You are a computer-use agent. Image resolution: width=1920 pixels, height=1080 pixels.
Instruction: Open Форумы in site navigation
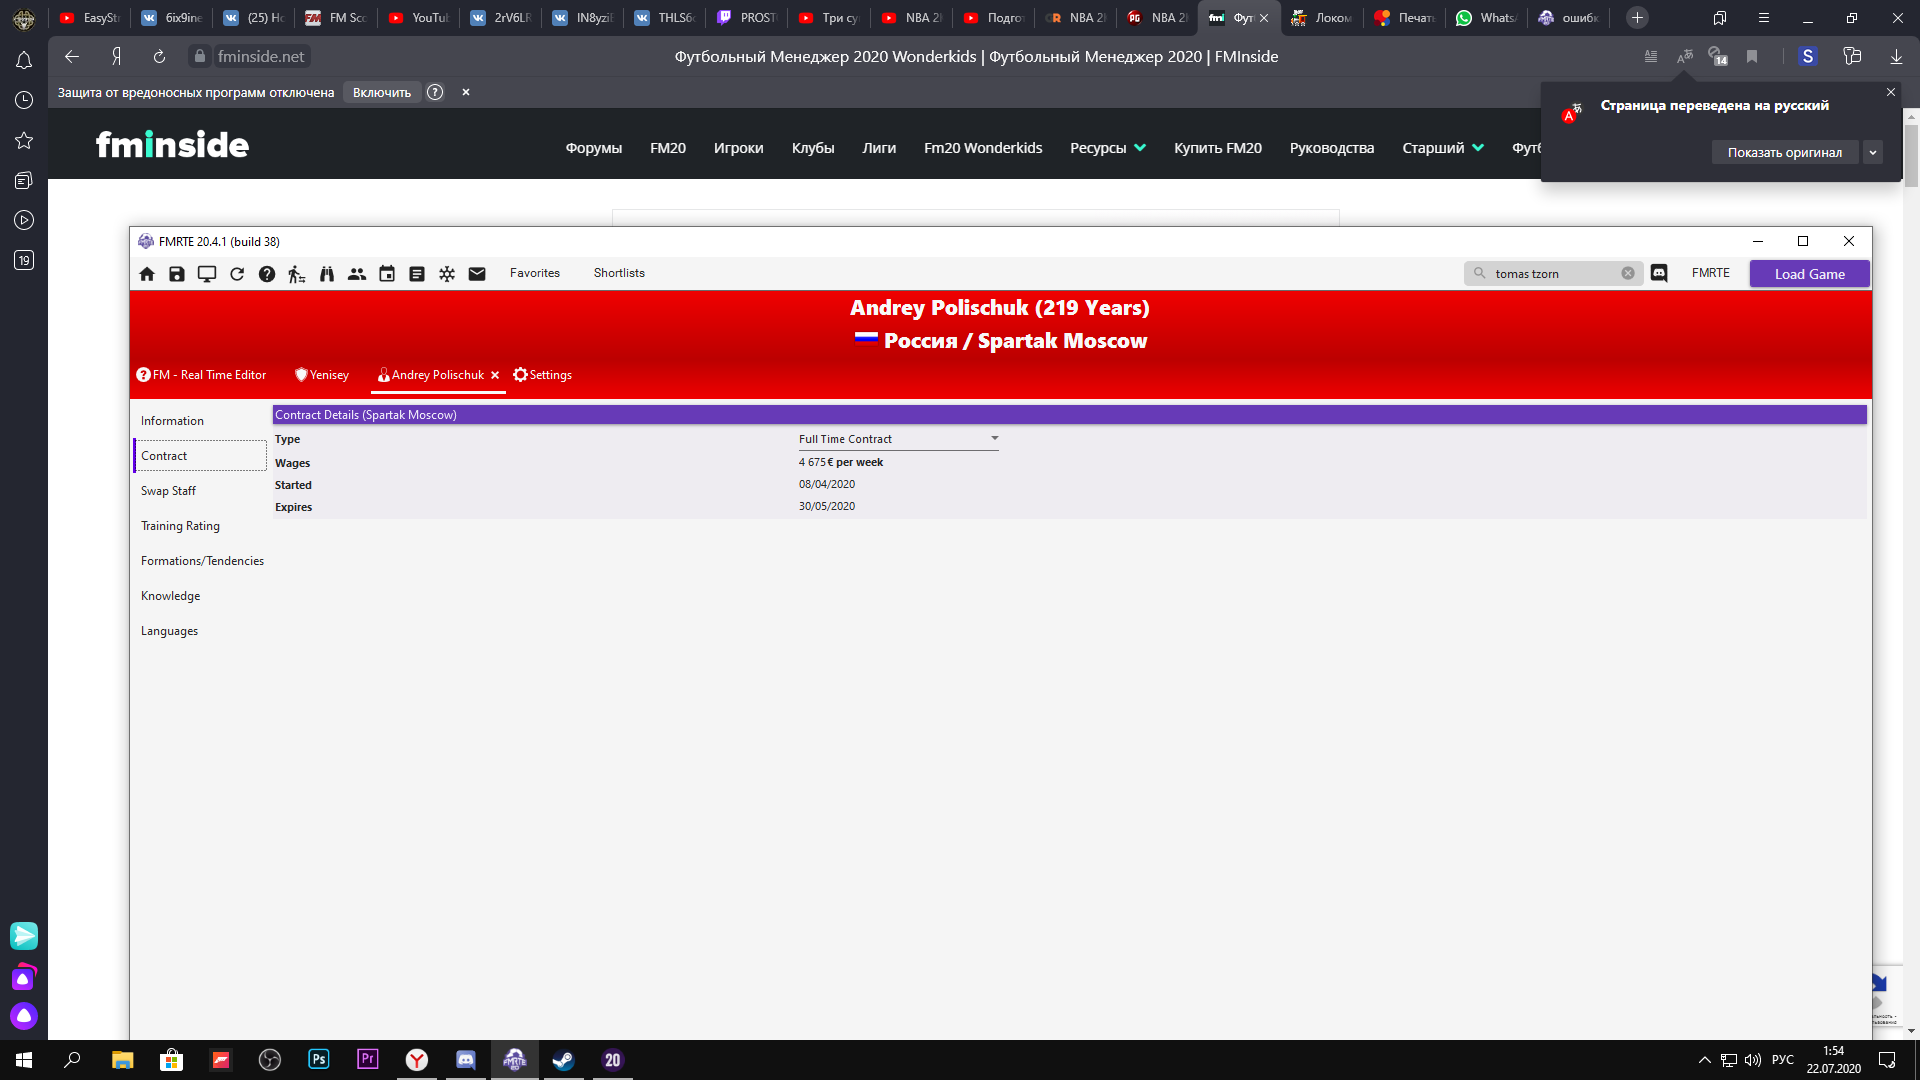(x=593, y=148)
